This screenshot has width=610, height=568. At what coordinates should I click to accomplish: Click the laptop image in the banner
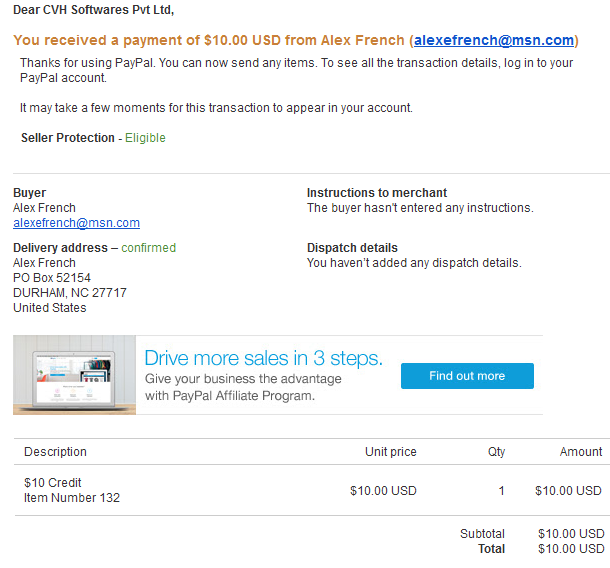click(x=74, y=375)
